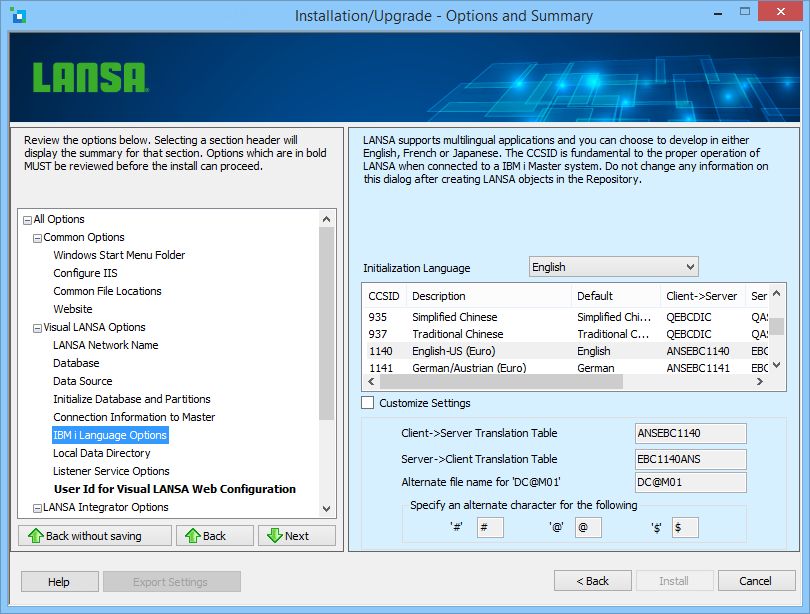Click the Back button under the options tree

coord(214,536)
